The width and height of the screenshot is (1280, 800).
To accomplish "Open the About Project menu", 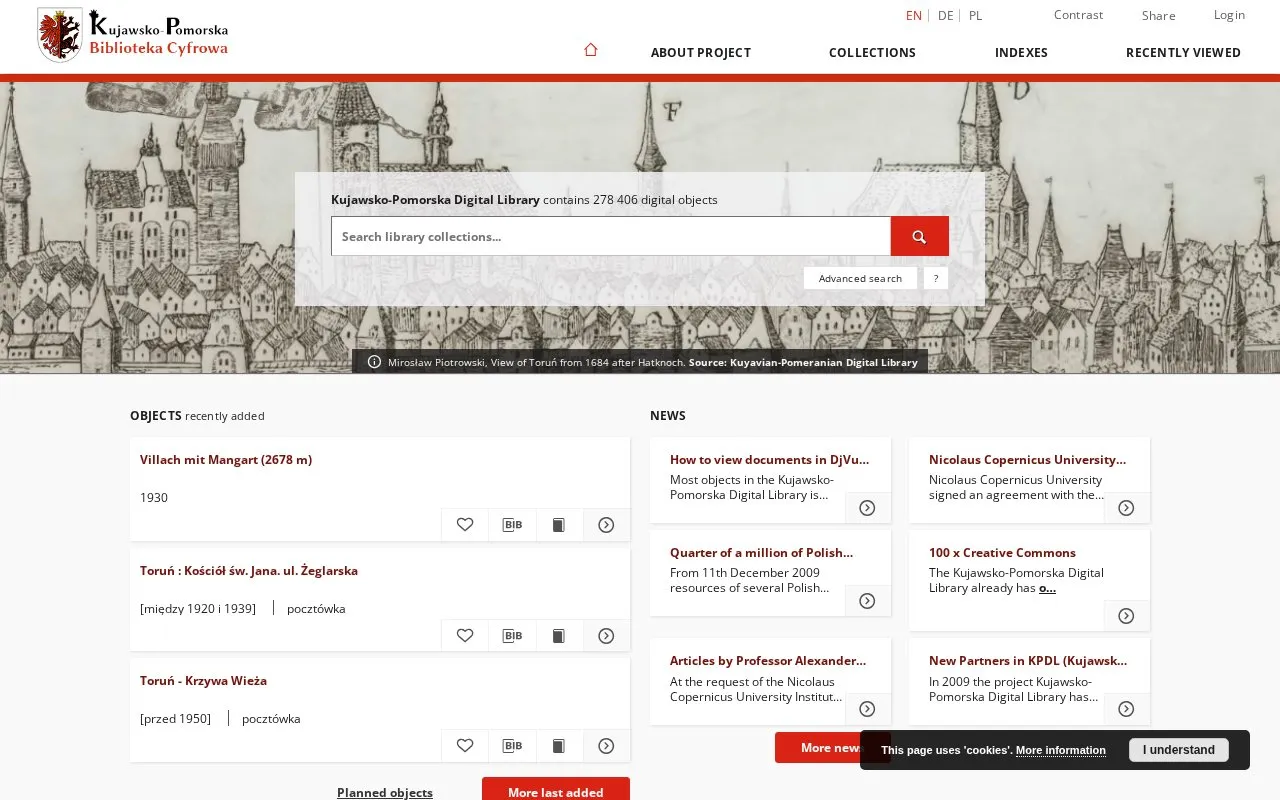I will point(700,53).
